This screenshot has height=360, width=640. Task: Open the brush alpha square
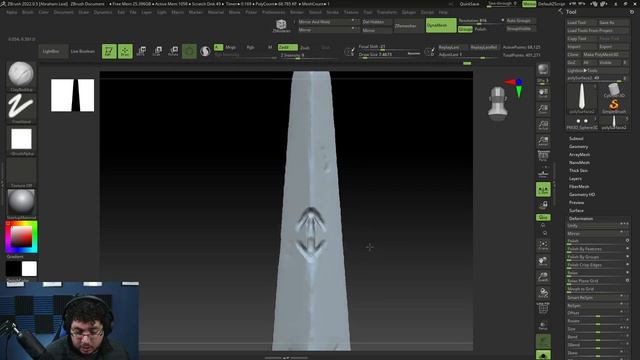click(x=21, y=139)
